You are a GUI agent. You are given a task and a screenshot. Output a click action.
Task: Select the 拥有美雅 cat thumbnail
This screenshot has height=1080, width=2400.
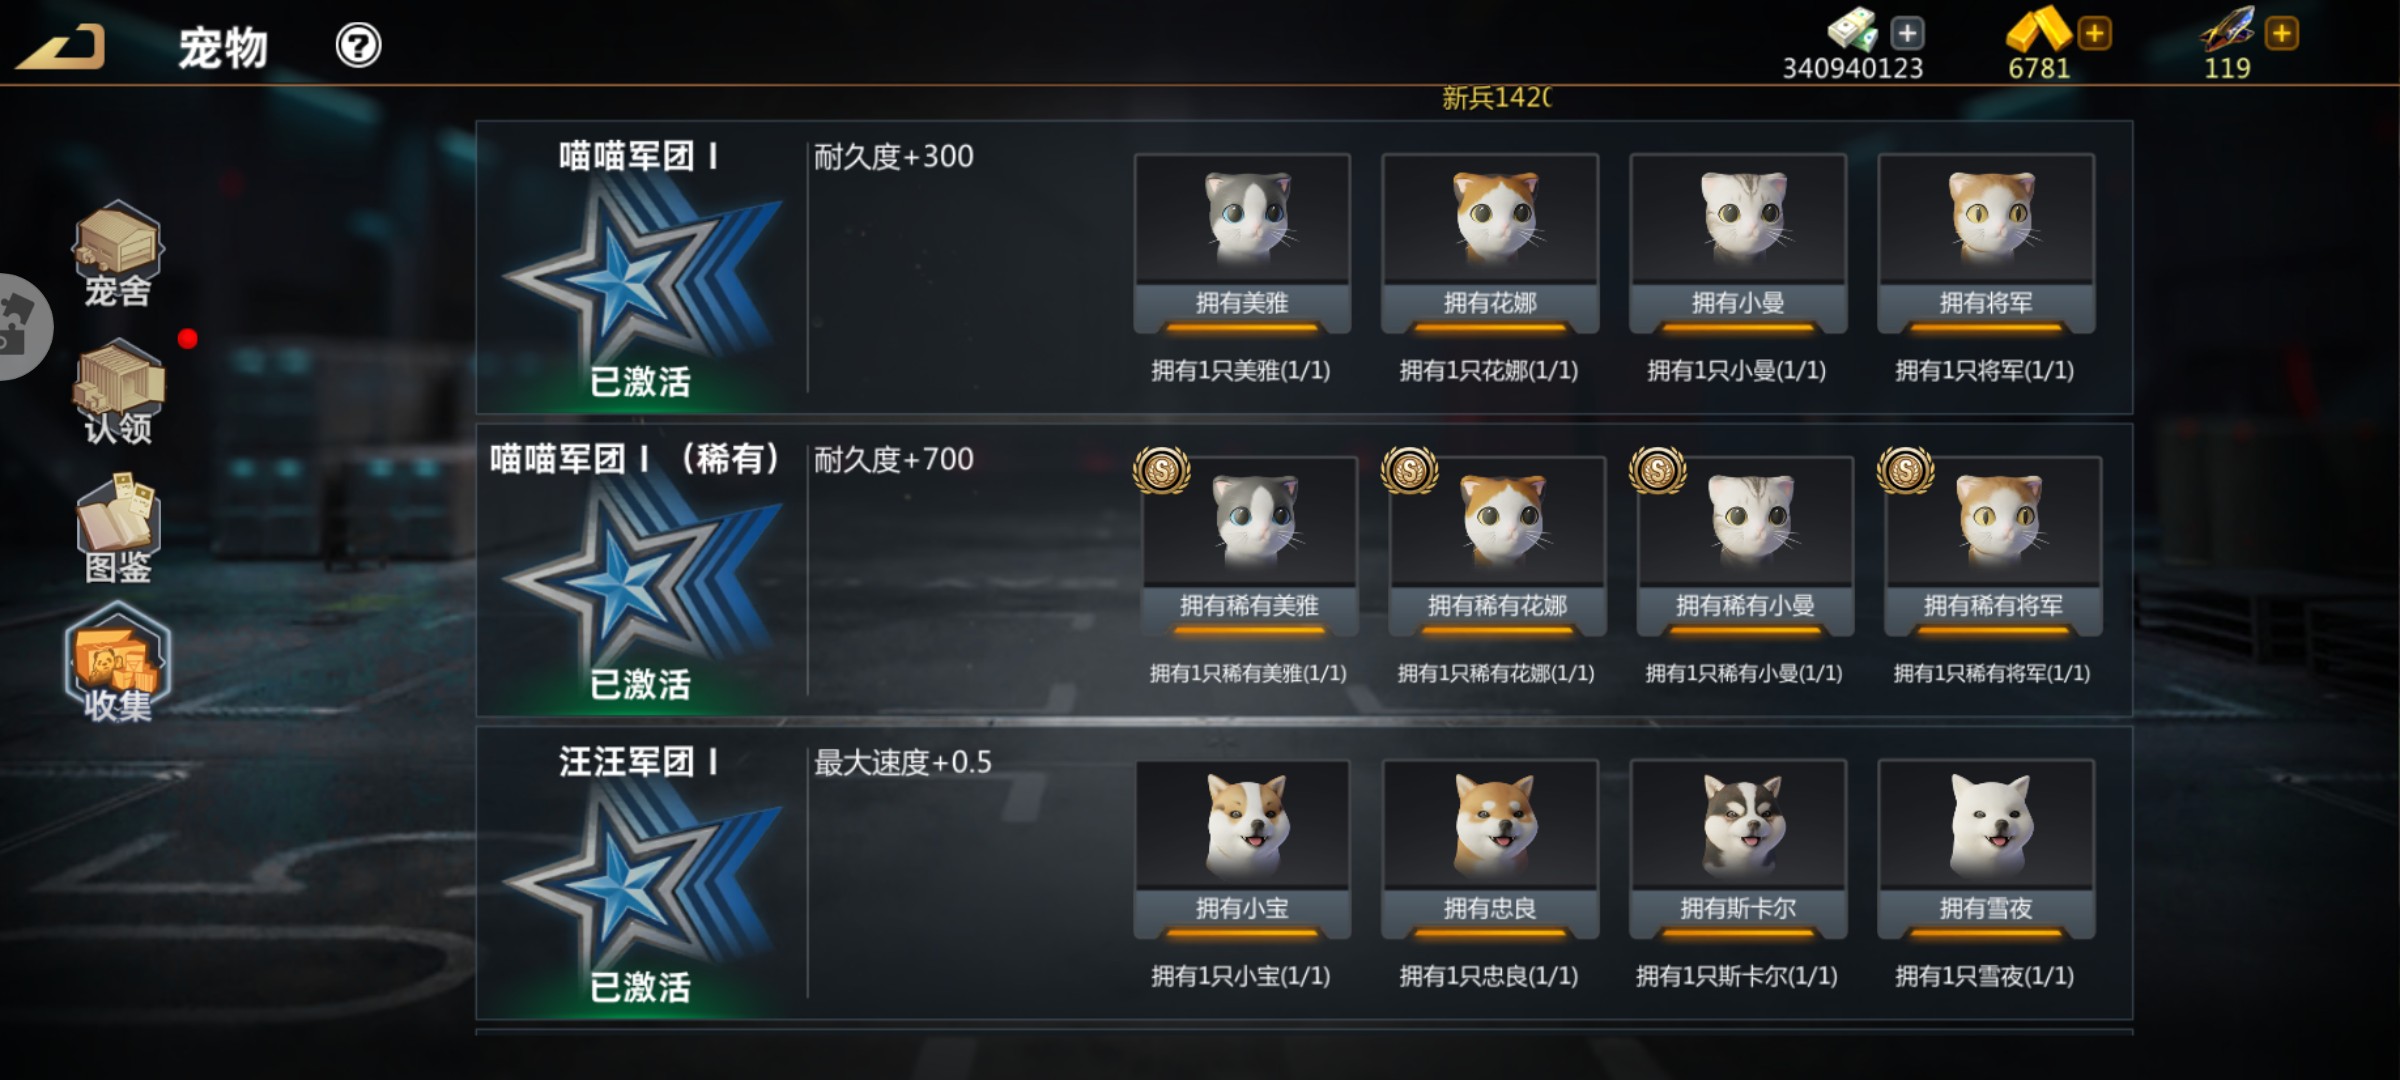pyautogui.click(x=1242, y=243)
